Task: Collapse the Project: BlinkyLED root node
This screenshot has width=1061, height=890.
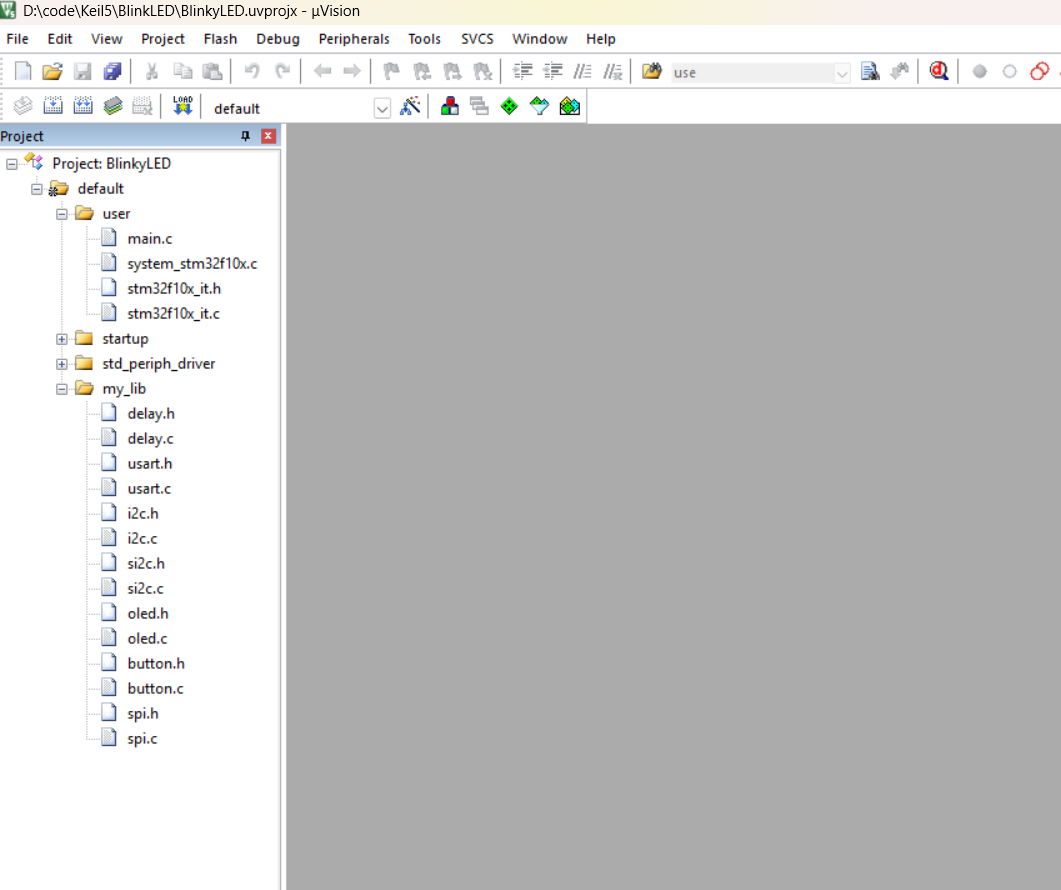Action: [x=12, y=164]
